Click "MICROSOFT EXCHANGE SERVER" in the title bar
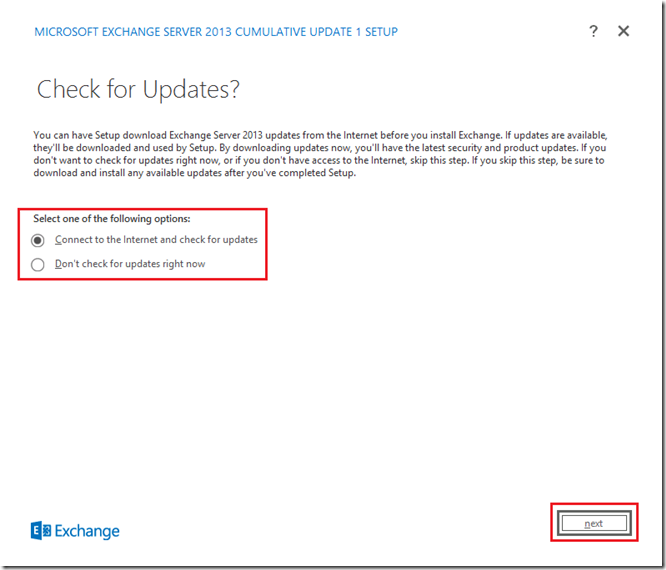666x570 pixels. 112,32
